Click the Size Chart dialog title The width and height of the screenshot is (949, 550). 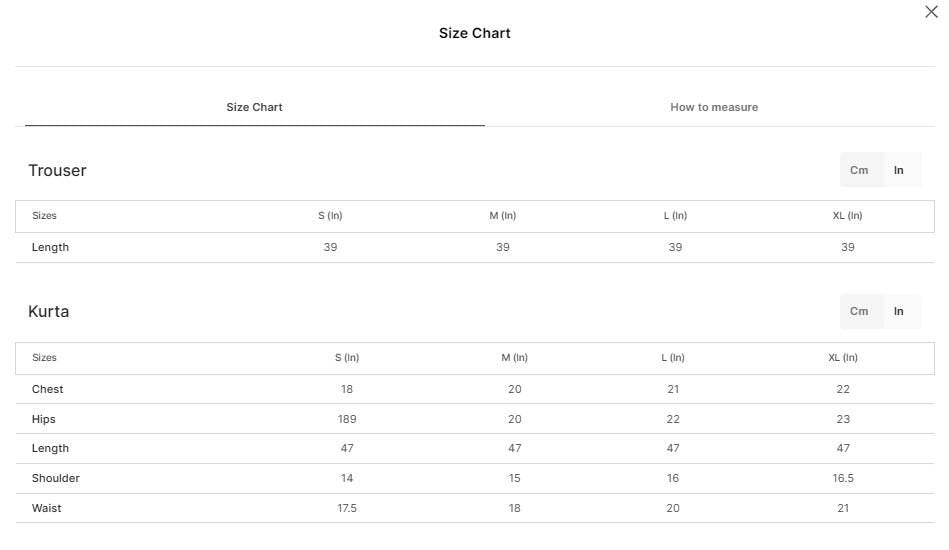[x=474, y=33]
